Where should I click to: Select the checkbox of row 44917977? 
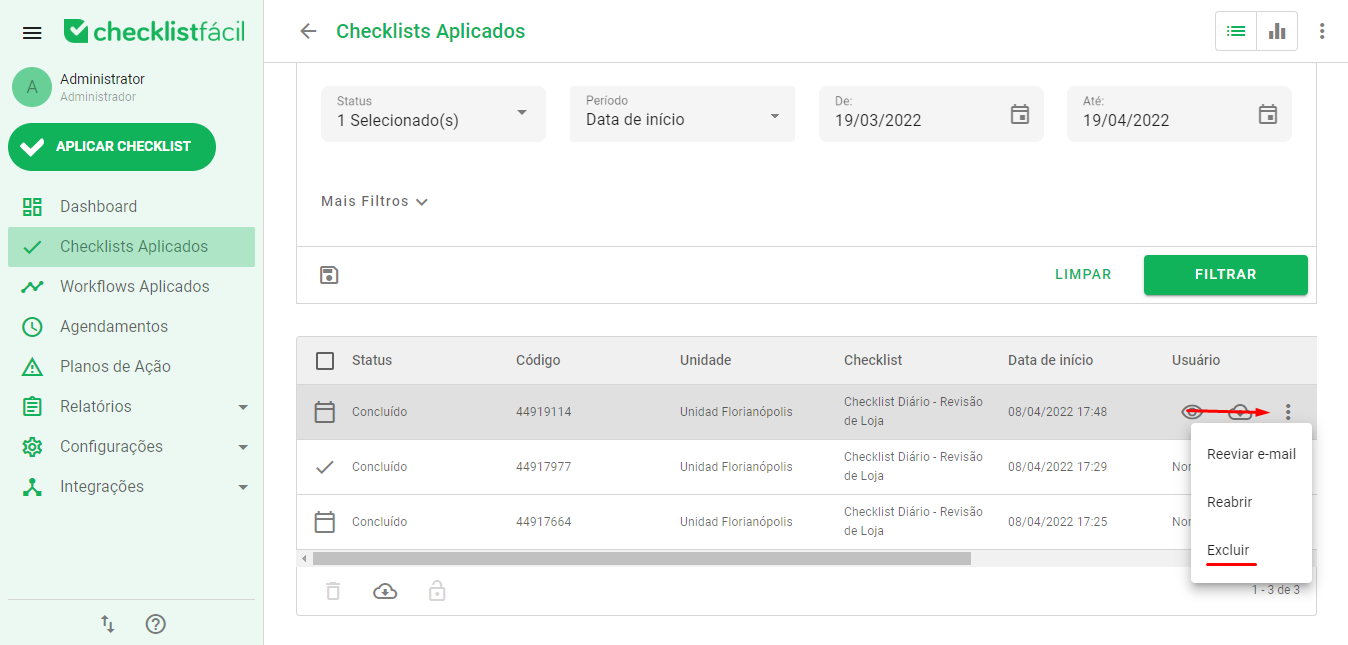[x=323, y=466]
